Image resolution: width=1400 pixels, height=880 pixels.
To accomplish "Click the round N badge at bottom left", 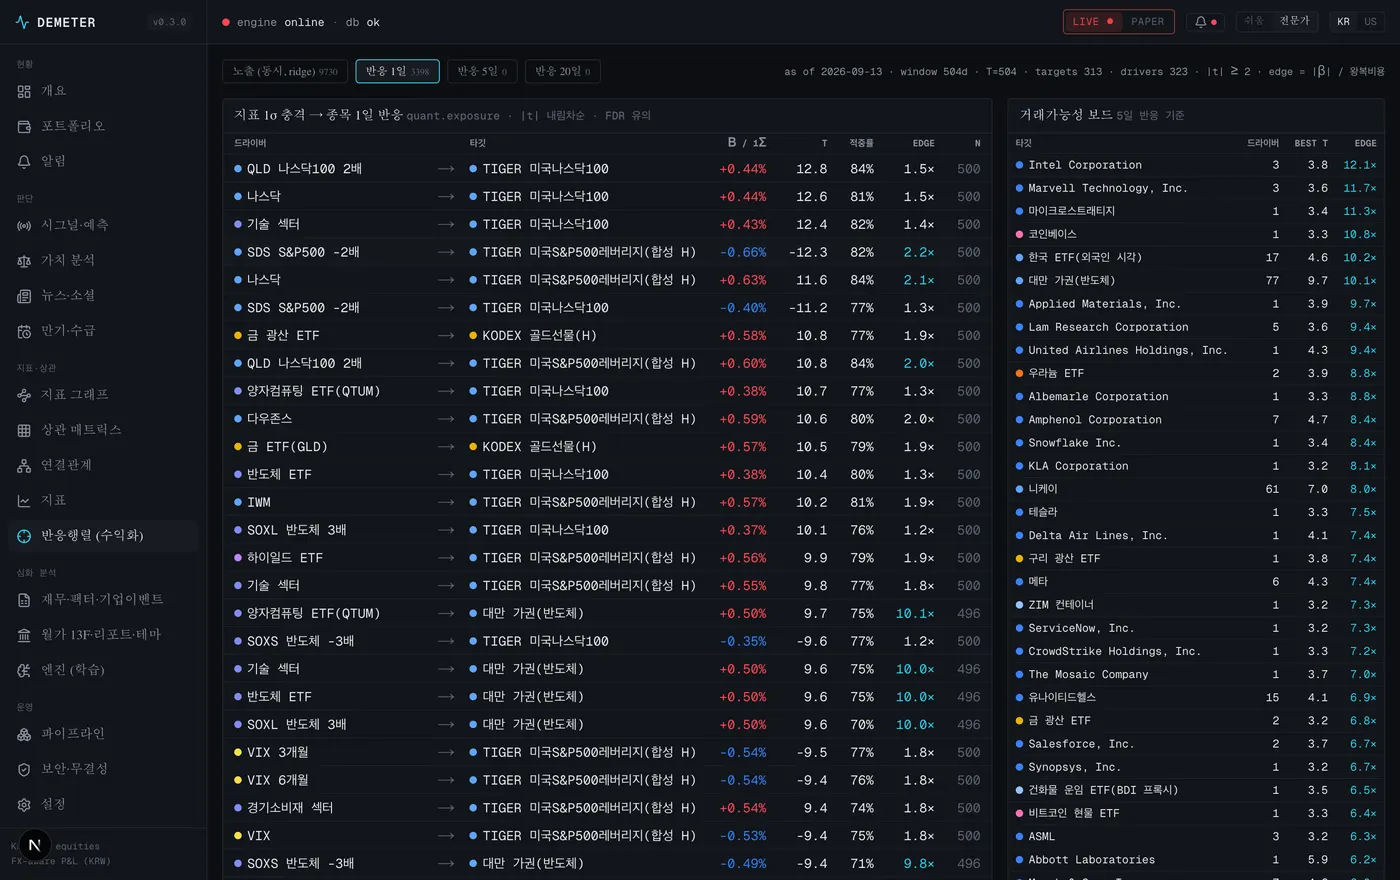I will tap(35, 845).
